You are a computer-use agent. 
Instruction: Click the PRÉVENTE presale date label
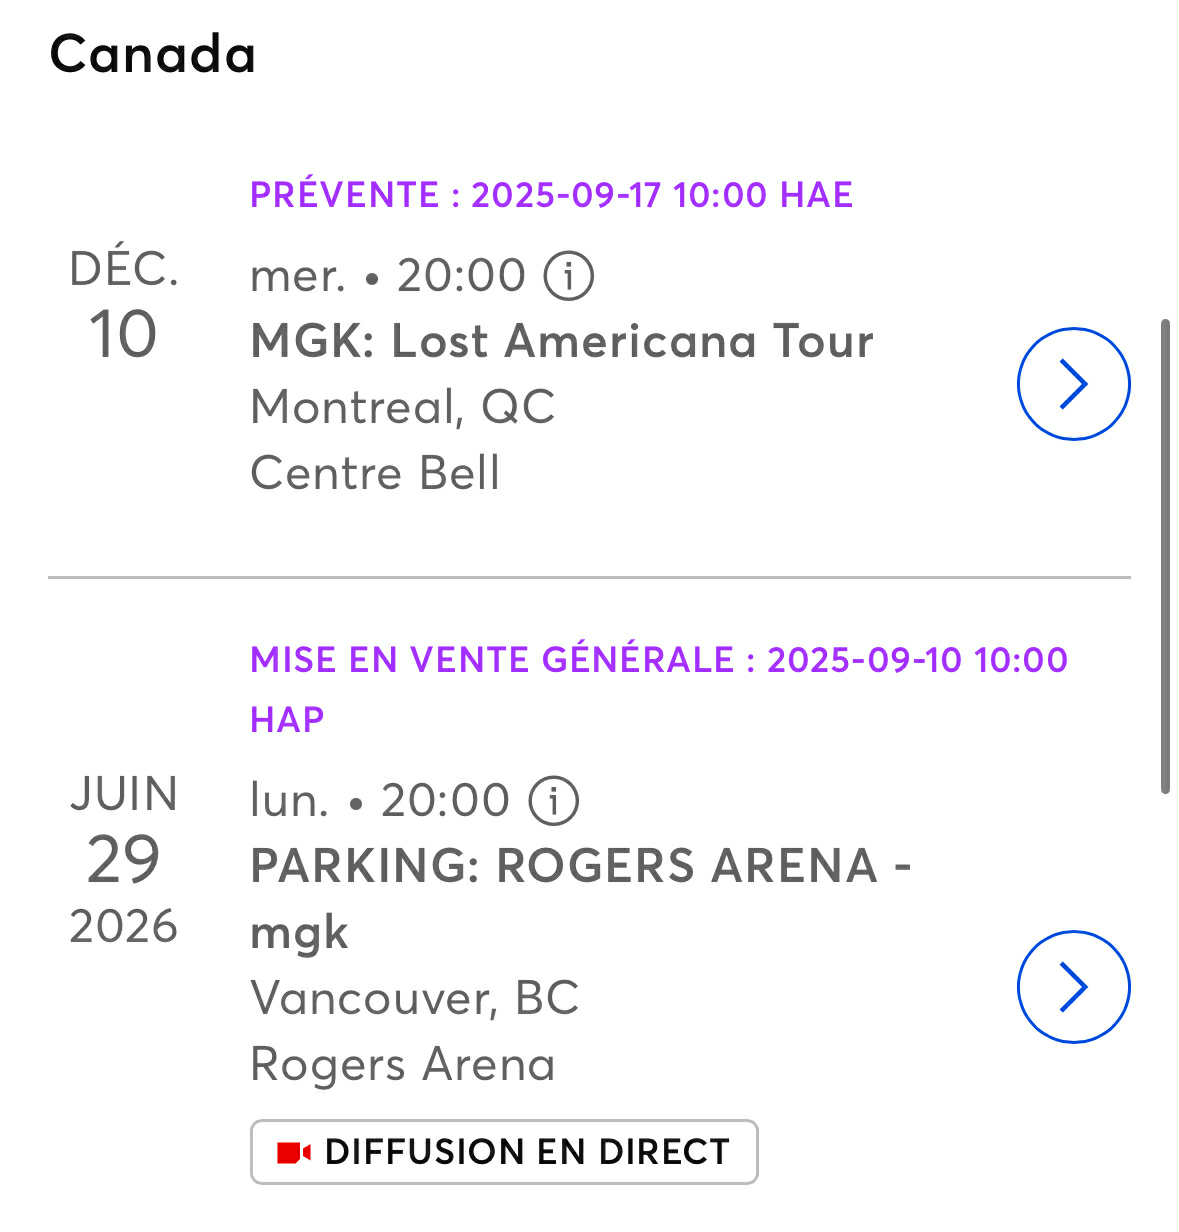pos(551,194)
